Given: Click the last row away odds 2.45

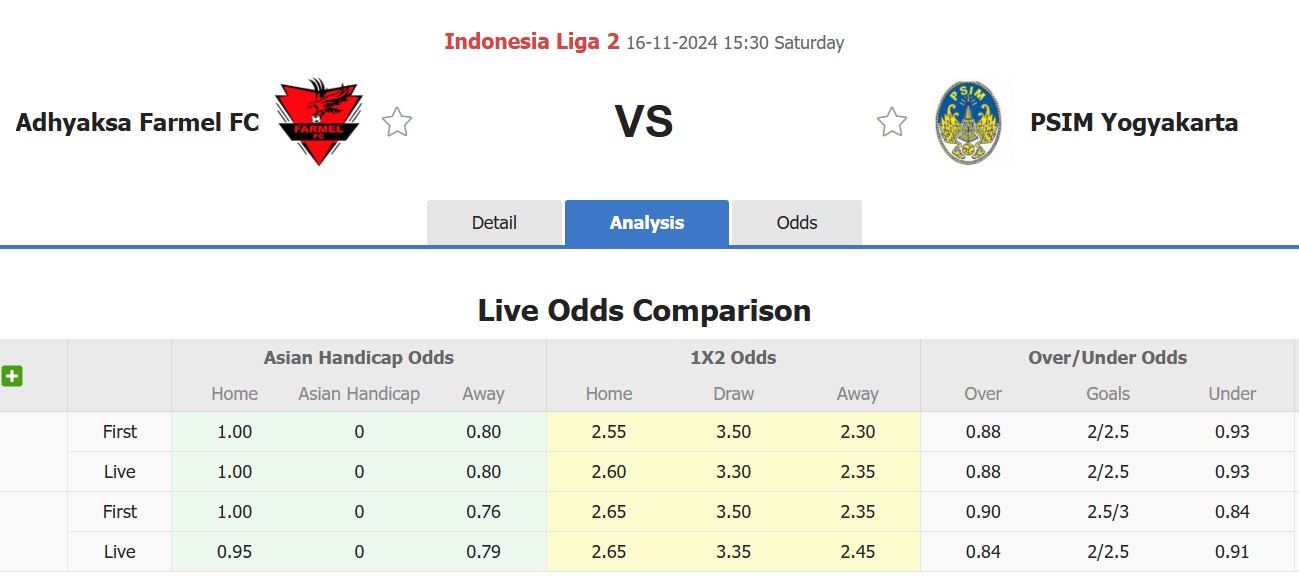Looking at the screenshot, I should pos(858,551).
